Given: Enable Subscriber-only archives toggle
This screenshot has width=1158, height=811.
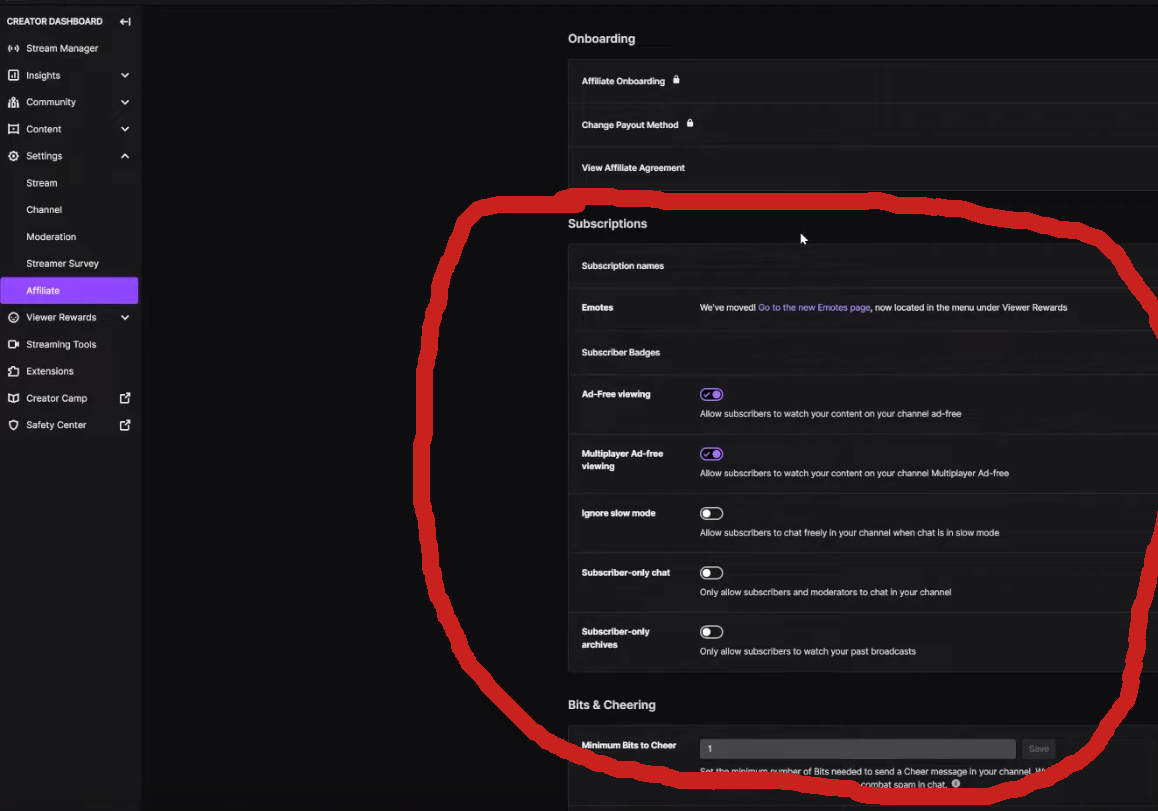Looking at the screenshot, I should pos(711,632).
